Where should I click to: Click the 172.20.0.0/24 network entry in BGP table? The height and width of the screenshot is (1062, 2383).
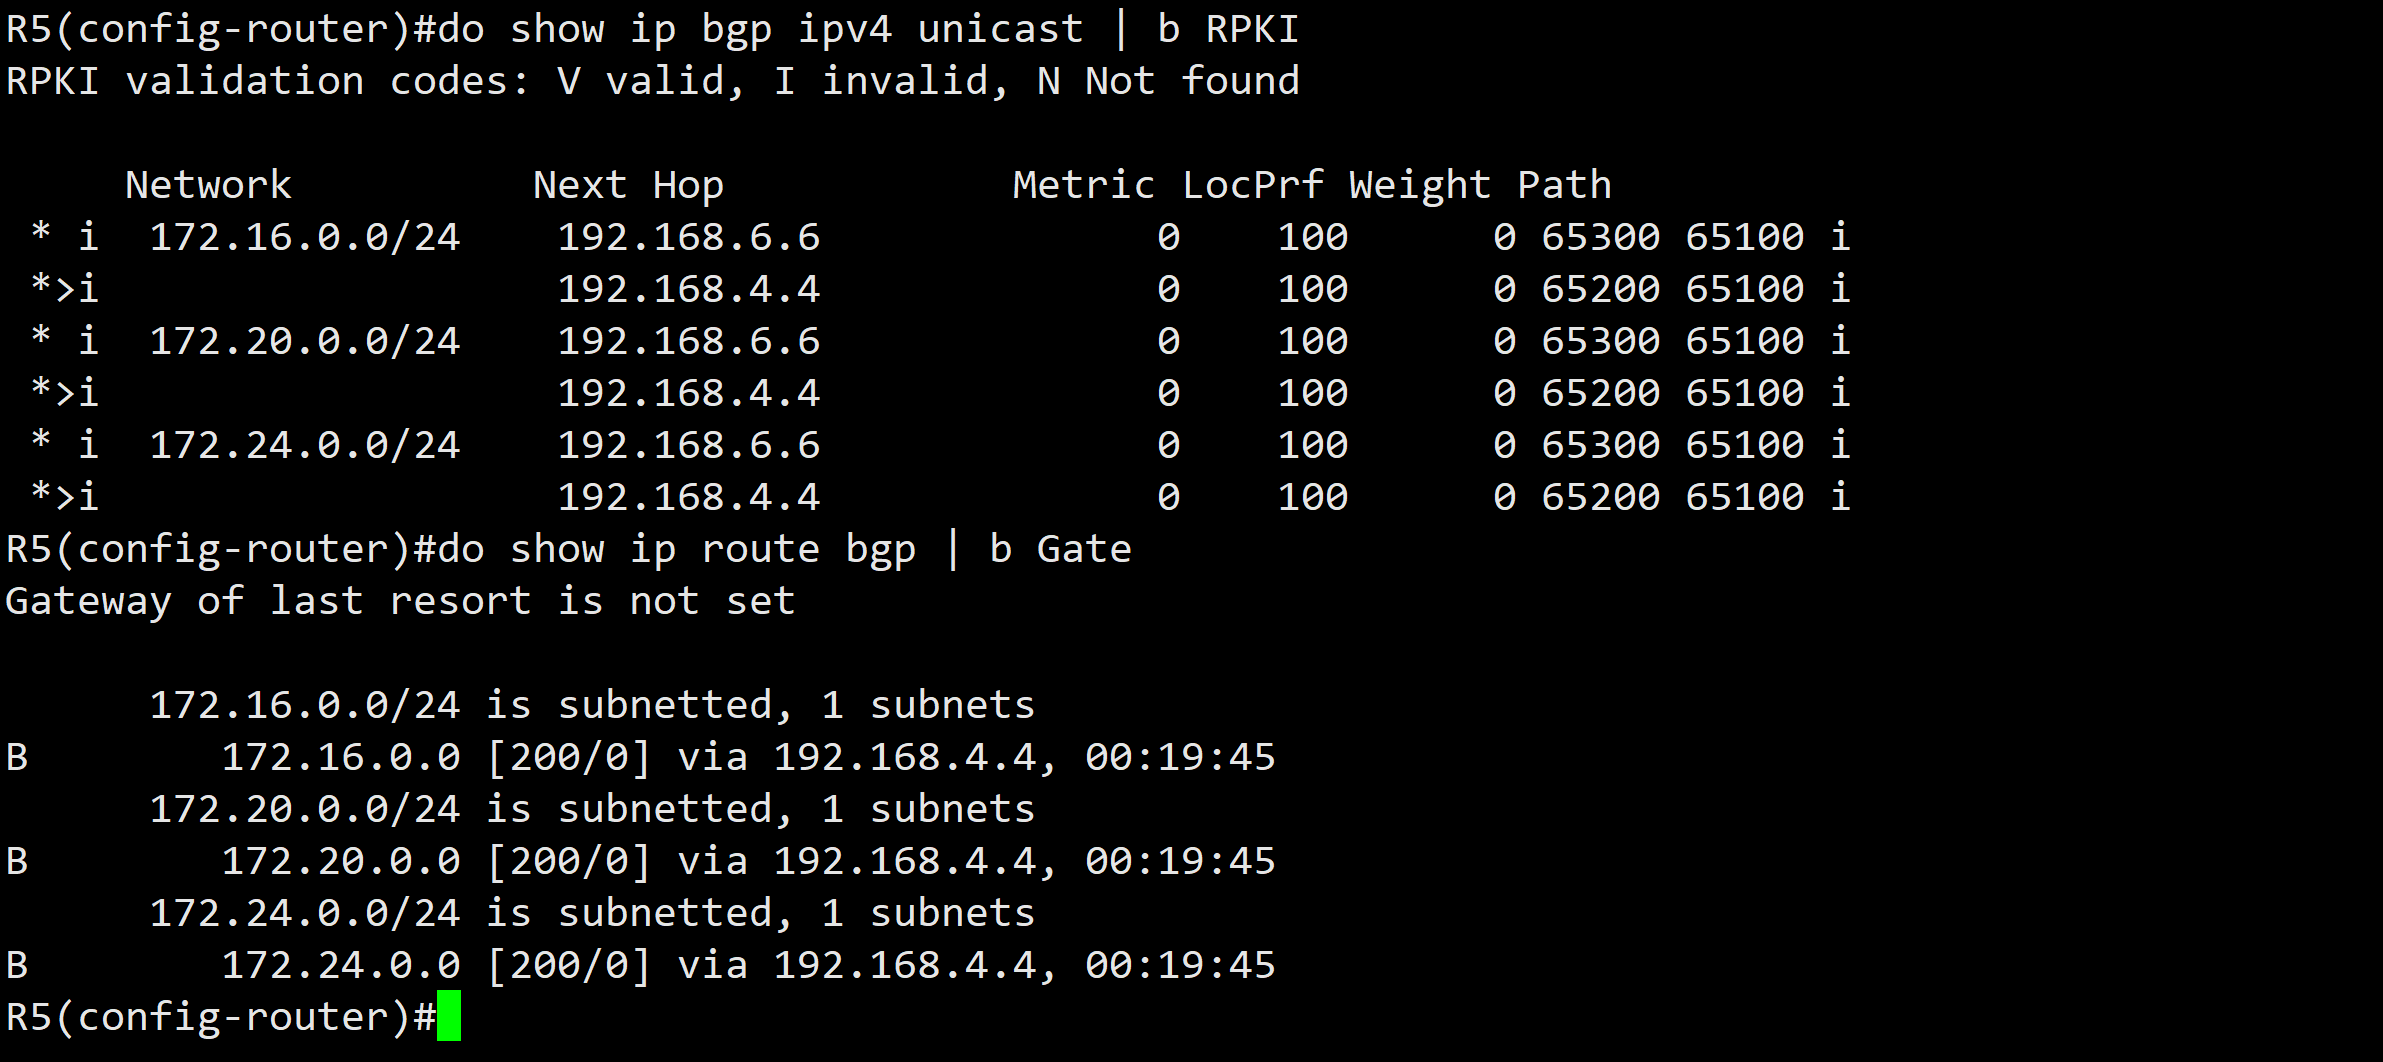tap(305, 342)
